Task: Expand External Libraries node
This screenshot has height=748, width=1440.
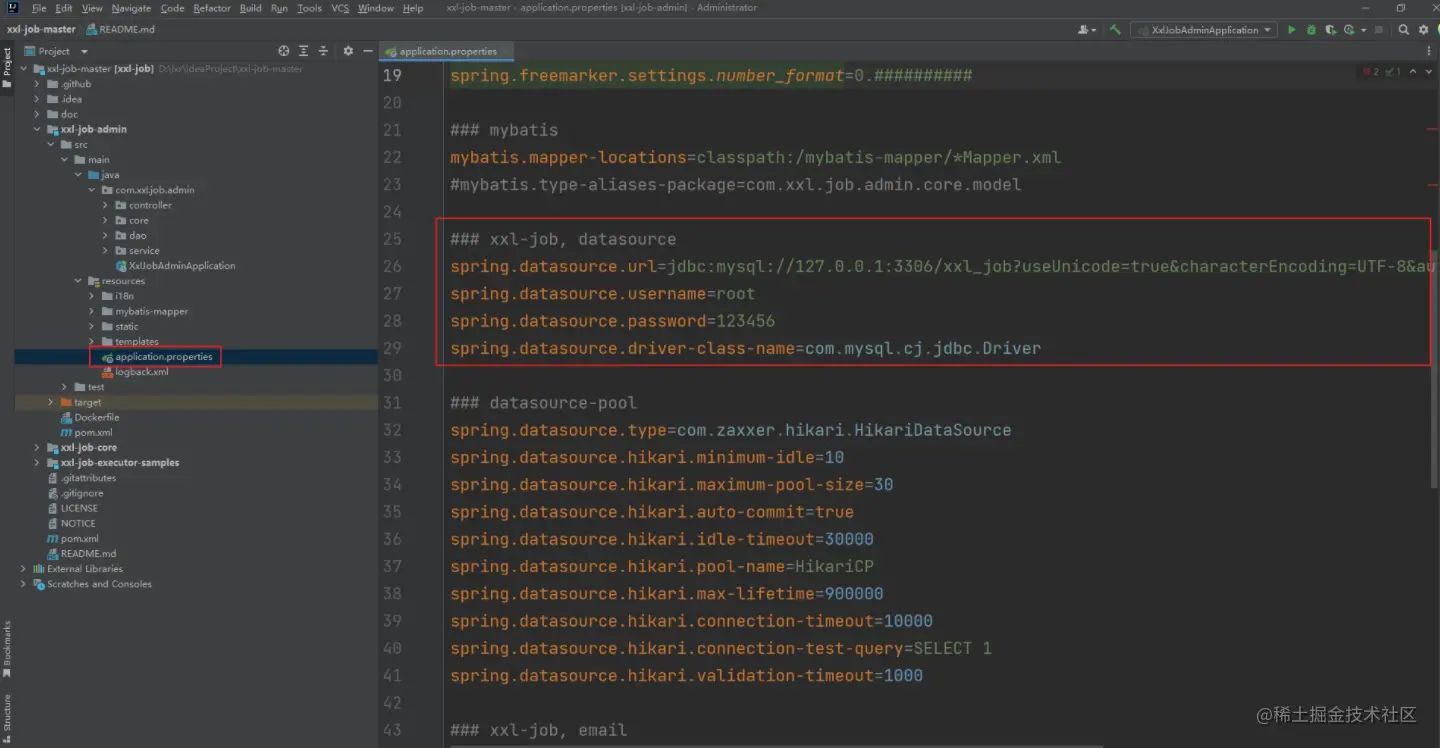Action: tap(23, 569)
